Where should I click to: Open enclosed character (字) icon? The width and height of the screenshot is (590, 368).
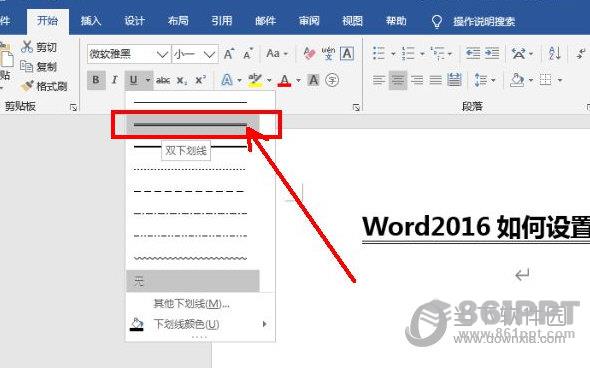[x=332, y=80]
